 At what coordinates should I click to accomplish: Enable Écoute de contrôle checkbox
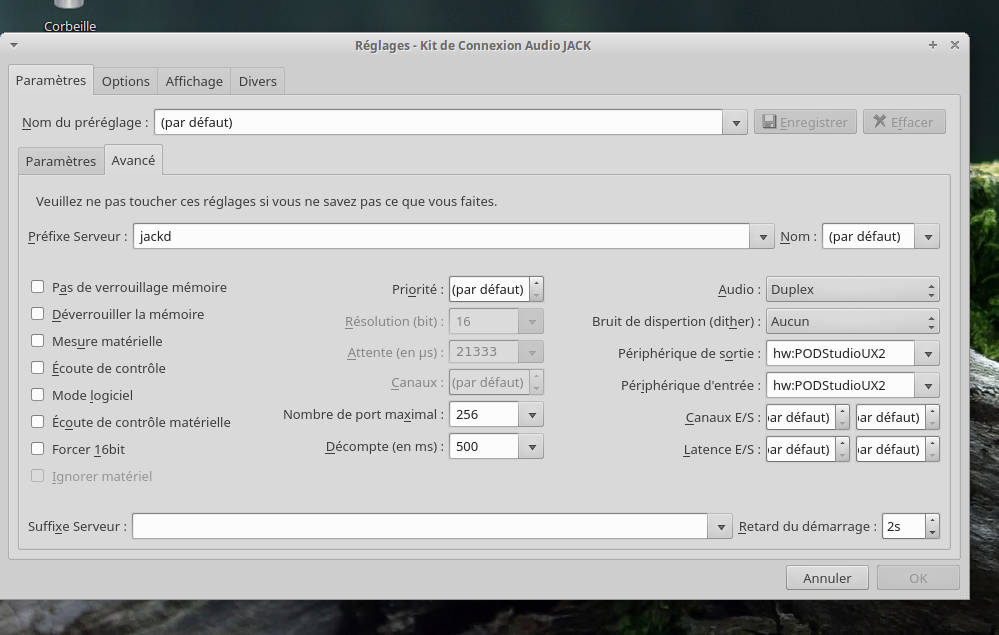click(x=38, y=367)
